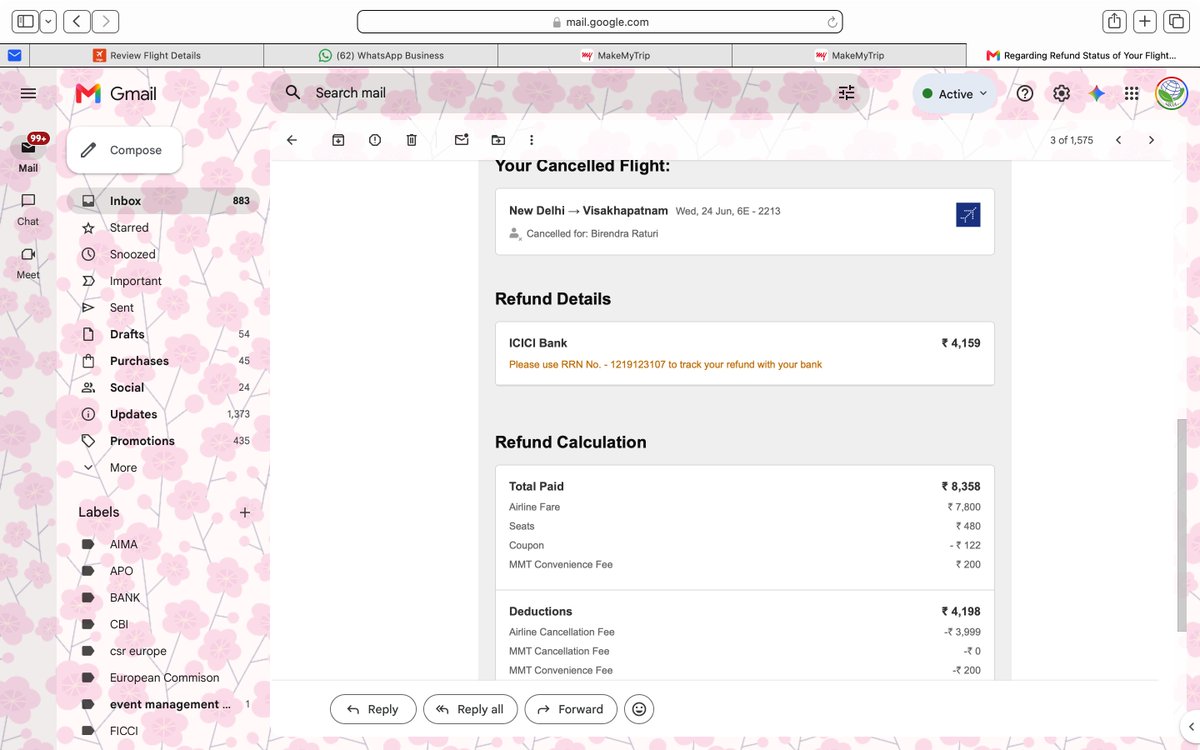Image resolution: width=1200 pixels, height=750 pixels.
Task: Open the APO label
Action: click(x=163, y=571)
